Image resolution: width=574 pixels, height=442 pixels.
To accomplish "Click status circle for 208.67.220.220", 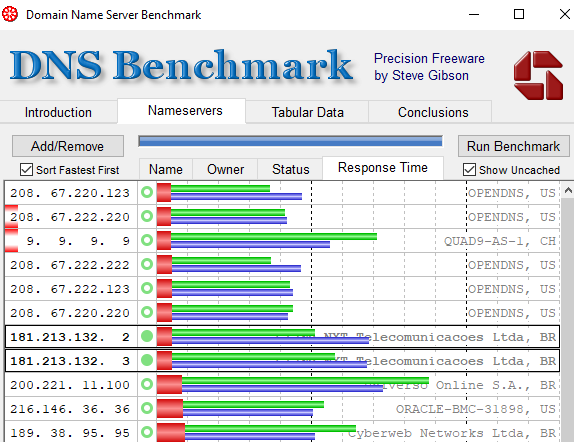I will (x=147, y=312).
